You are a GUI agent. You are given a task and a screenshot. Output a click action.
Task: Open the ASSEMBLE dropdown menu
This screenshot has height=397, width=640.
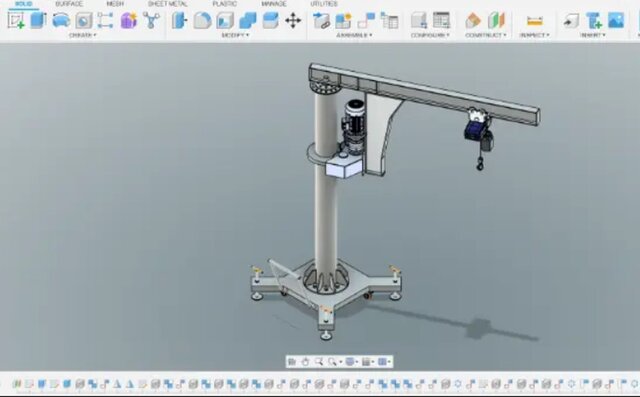pos(354,35)
